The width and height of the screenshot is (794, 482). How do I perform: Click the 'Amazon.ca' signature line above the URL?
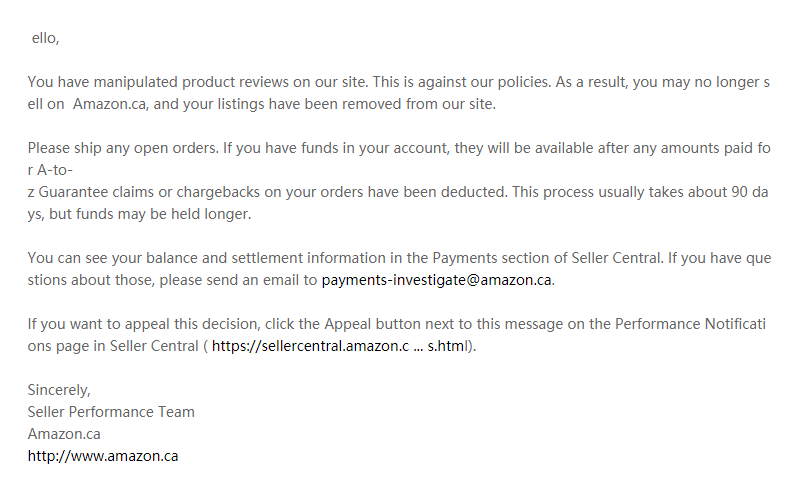[64, 434]
